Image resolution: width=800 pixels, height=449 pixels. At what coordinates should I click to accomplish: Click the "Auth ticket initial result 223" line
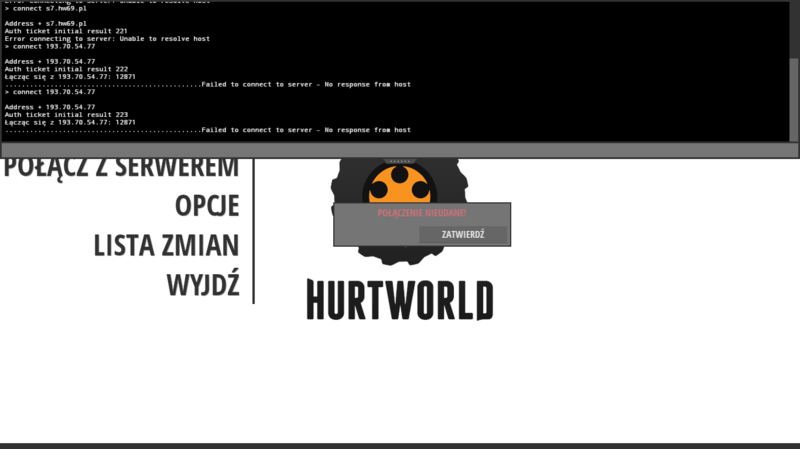[x=66, y=115]
